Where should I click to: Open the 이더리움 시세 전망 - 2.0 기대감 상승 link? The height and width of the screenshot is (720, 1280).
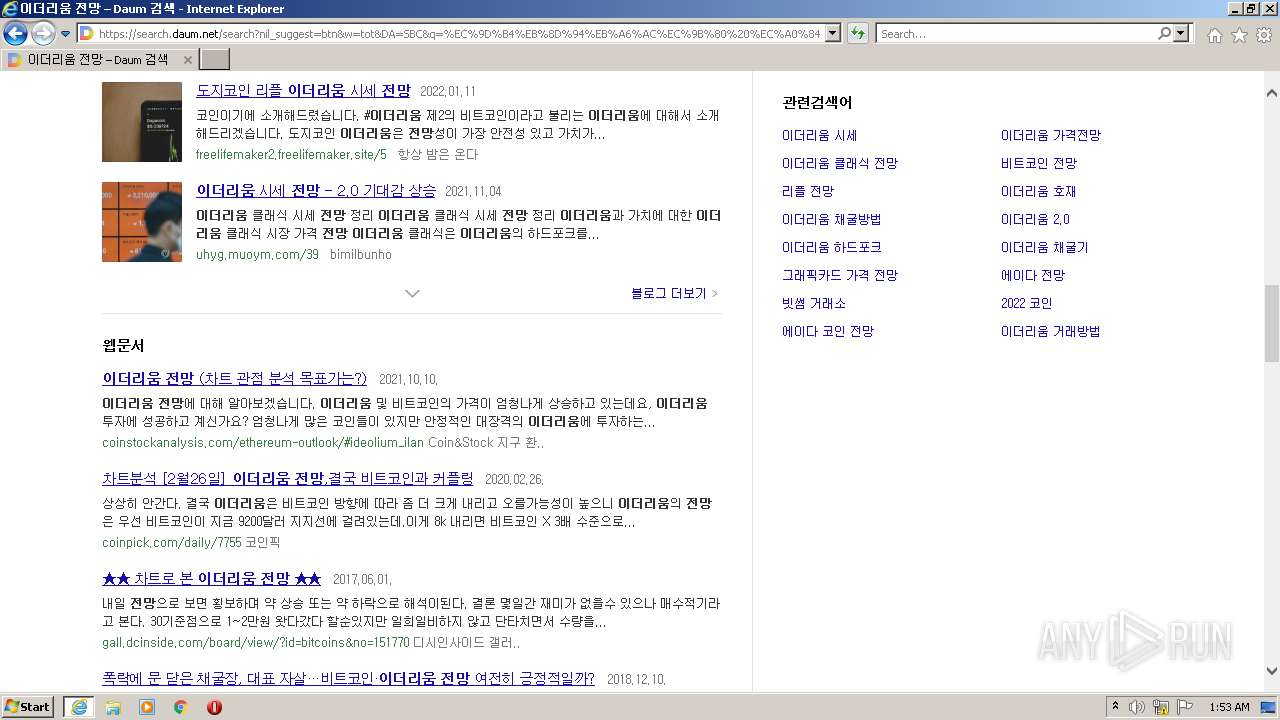click(x=316, y=190)
